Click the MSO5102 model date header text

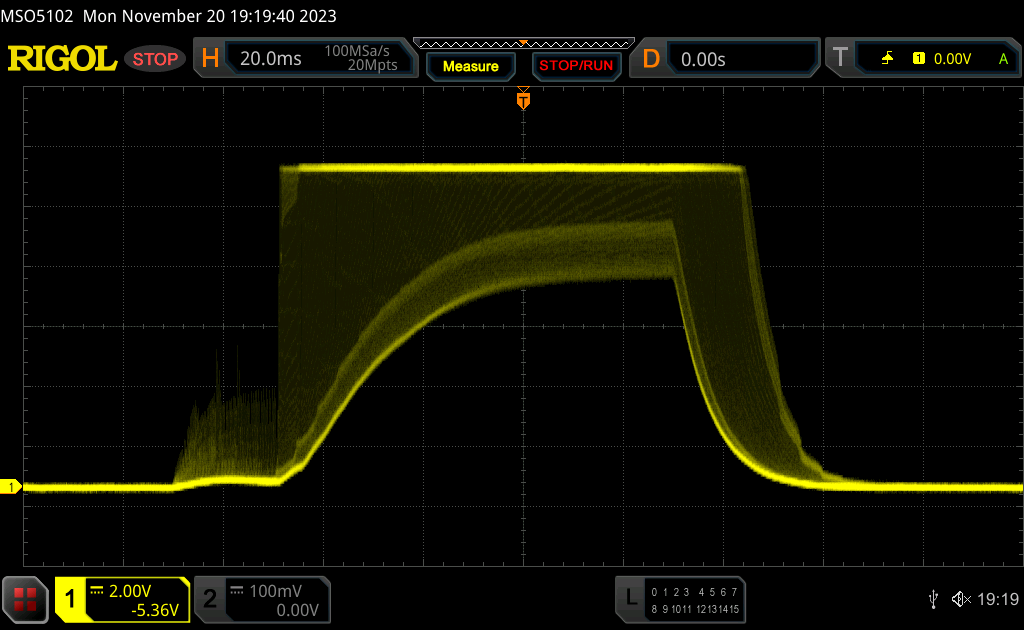[x=168, y=16]
